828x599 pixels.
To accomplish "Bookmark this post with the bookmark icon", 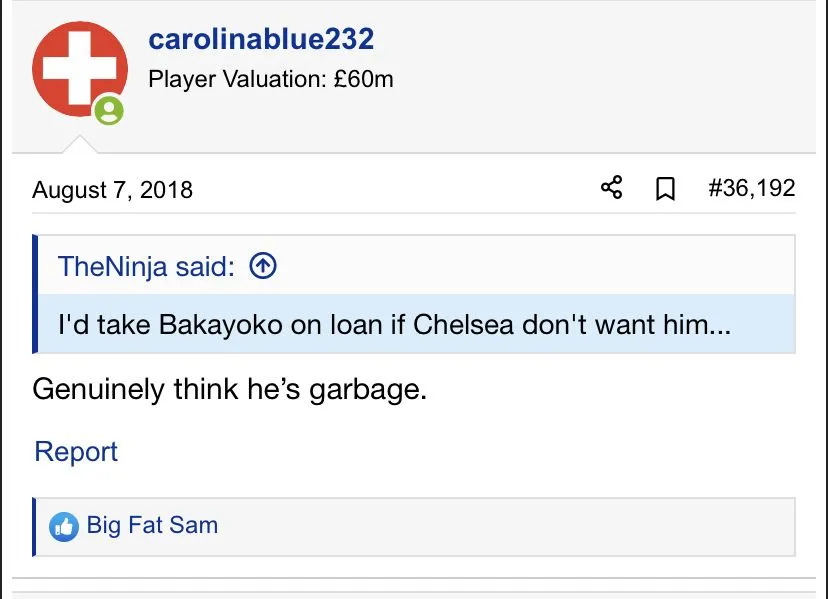I will pos(665,189).
